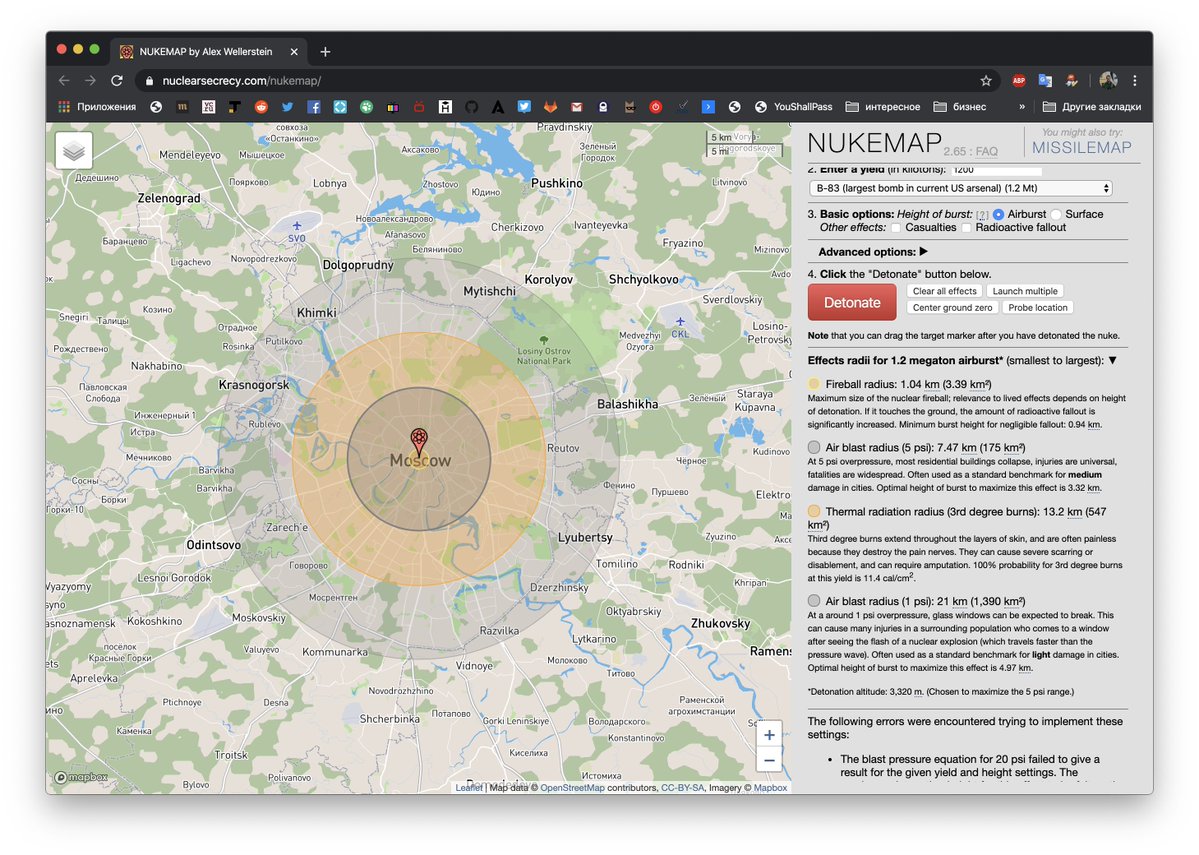Click Launch multiple button

[1025, 291]
